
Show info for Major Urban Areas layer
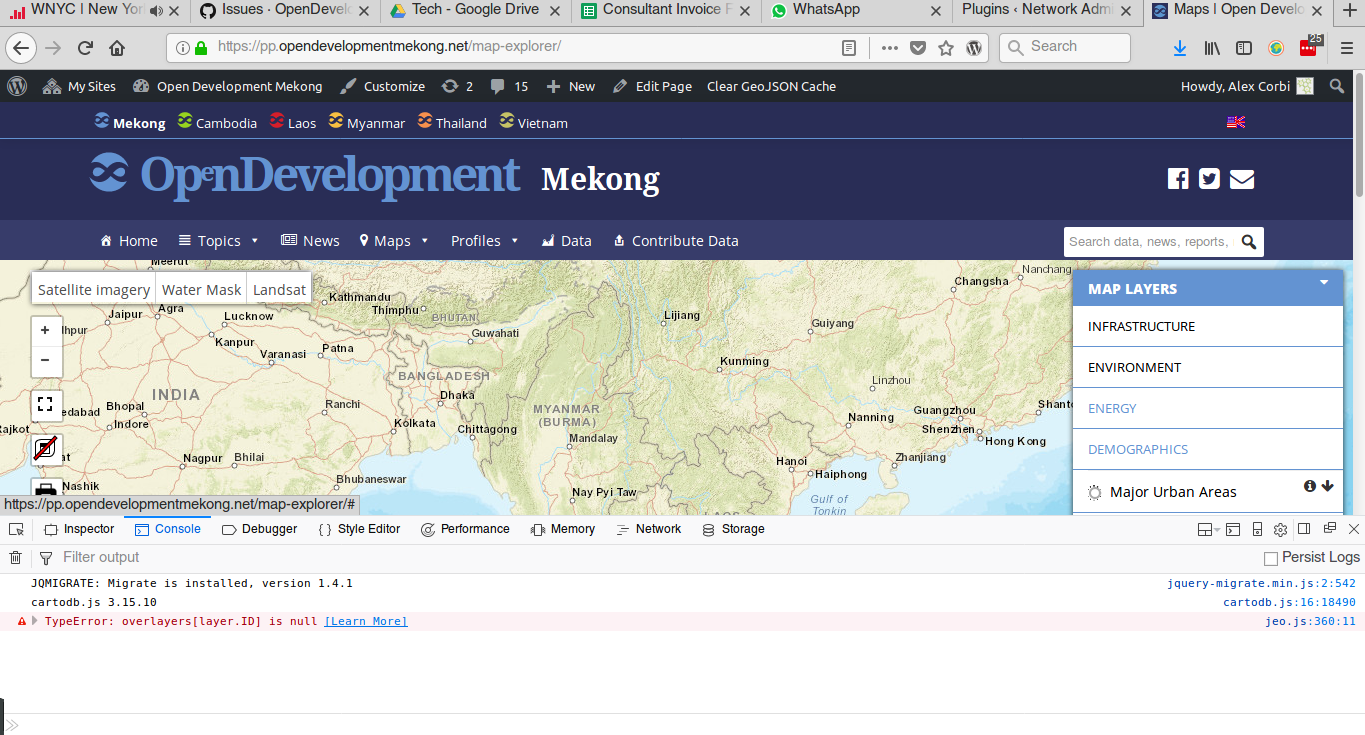(1310, 486)
